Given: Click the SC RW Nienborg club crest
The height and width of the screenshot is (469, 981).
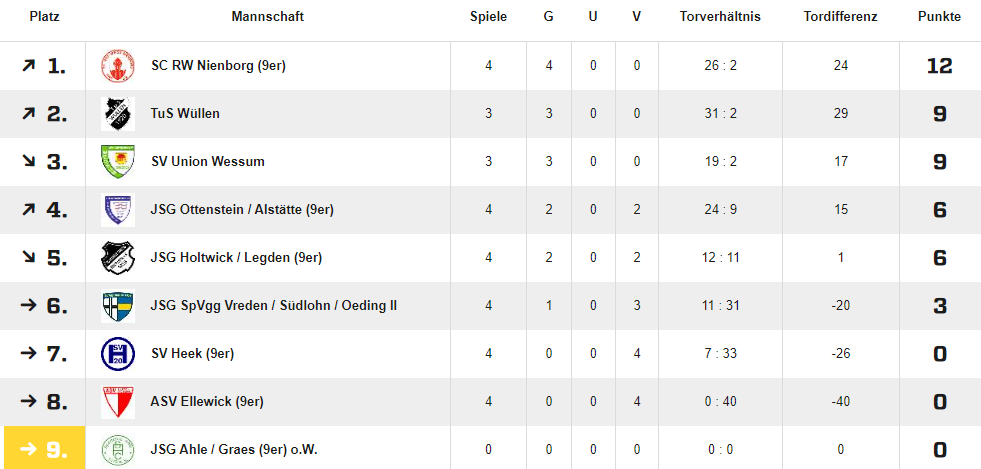Looking at the screenshot, I should pyautogui.click(x=118, y=66).
